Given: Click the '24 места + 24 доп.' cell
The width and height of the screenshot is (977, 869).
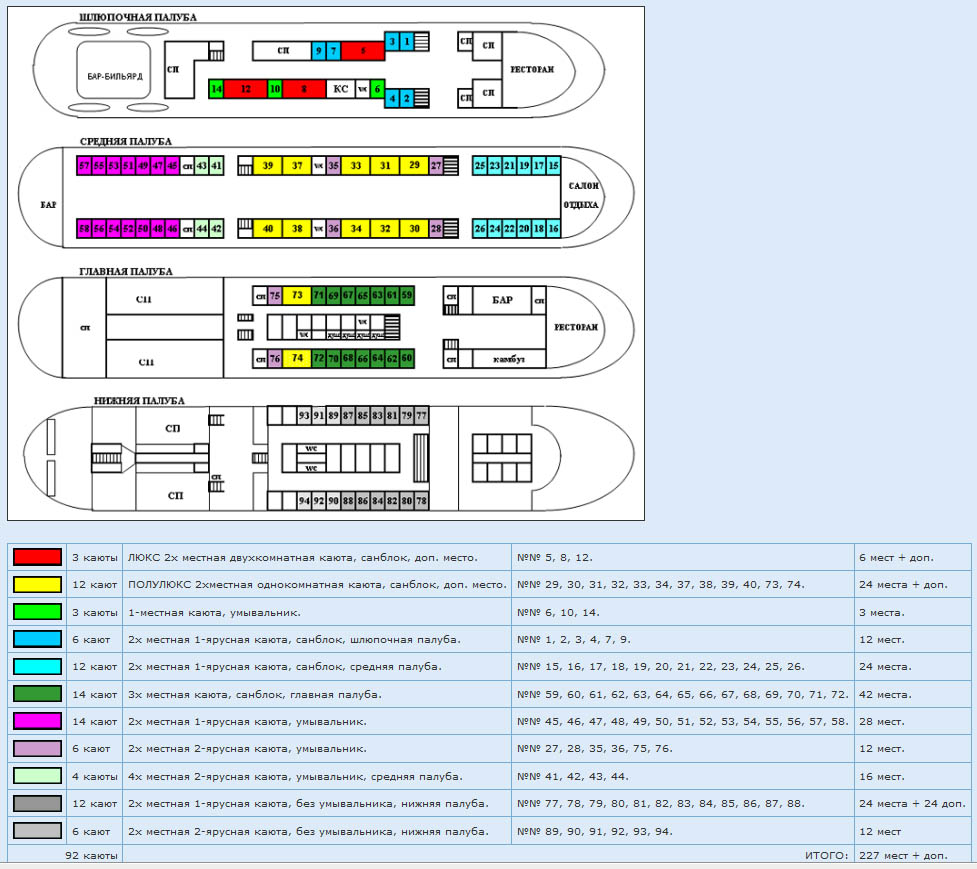Looking at the screenshot, I should 912,804.
